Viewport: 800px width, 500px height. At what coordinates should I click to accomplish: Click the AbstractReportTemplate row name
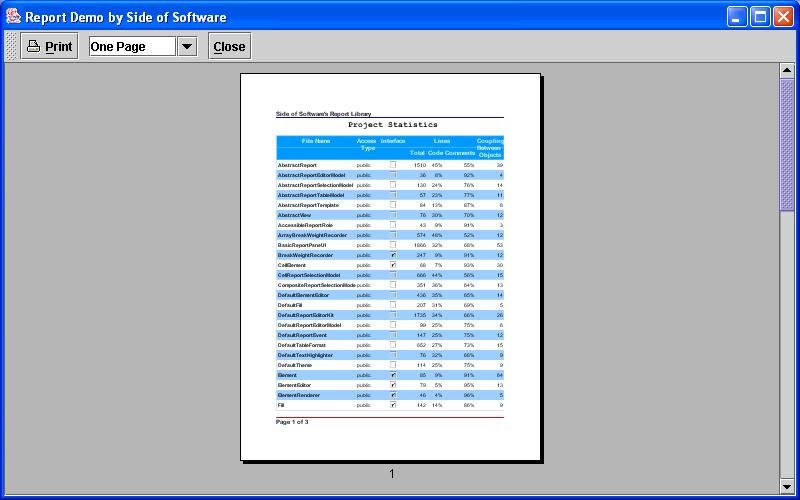point(308,205)
